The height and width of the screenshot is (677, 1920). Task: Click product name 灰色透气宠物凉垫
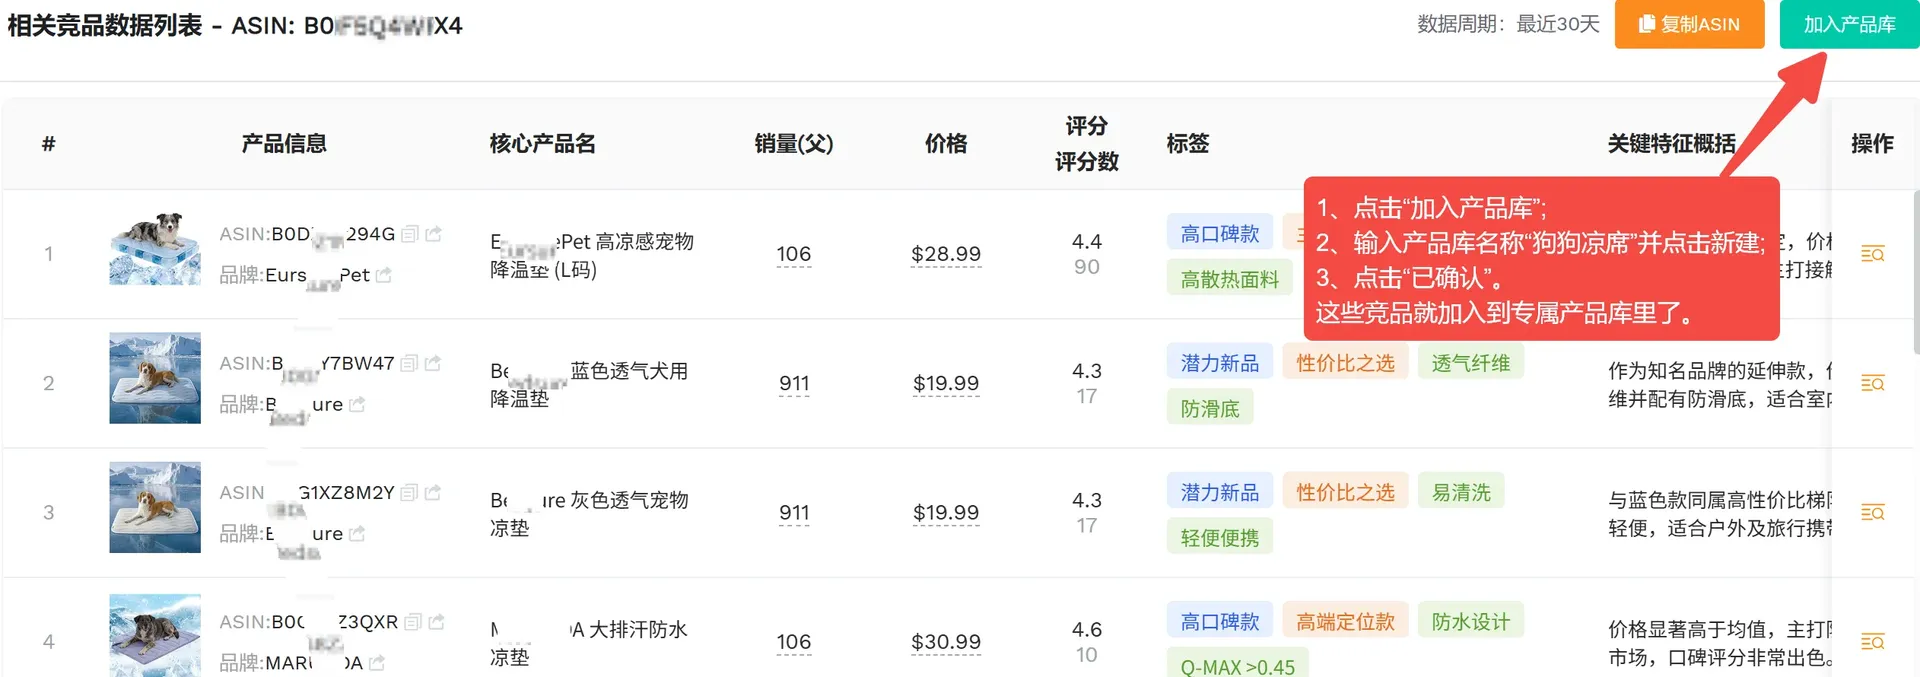click(x=589, y=513)
